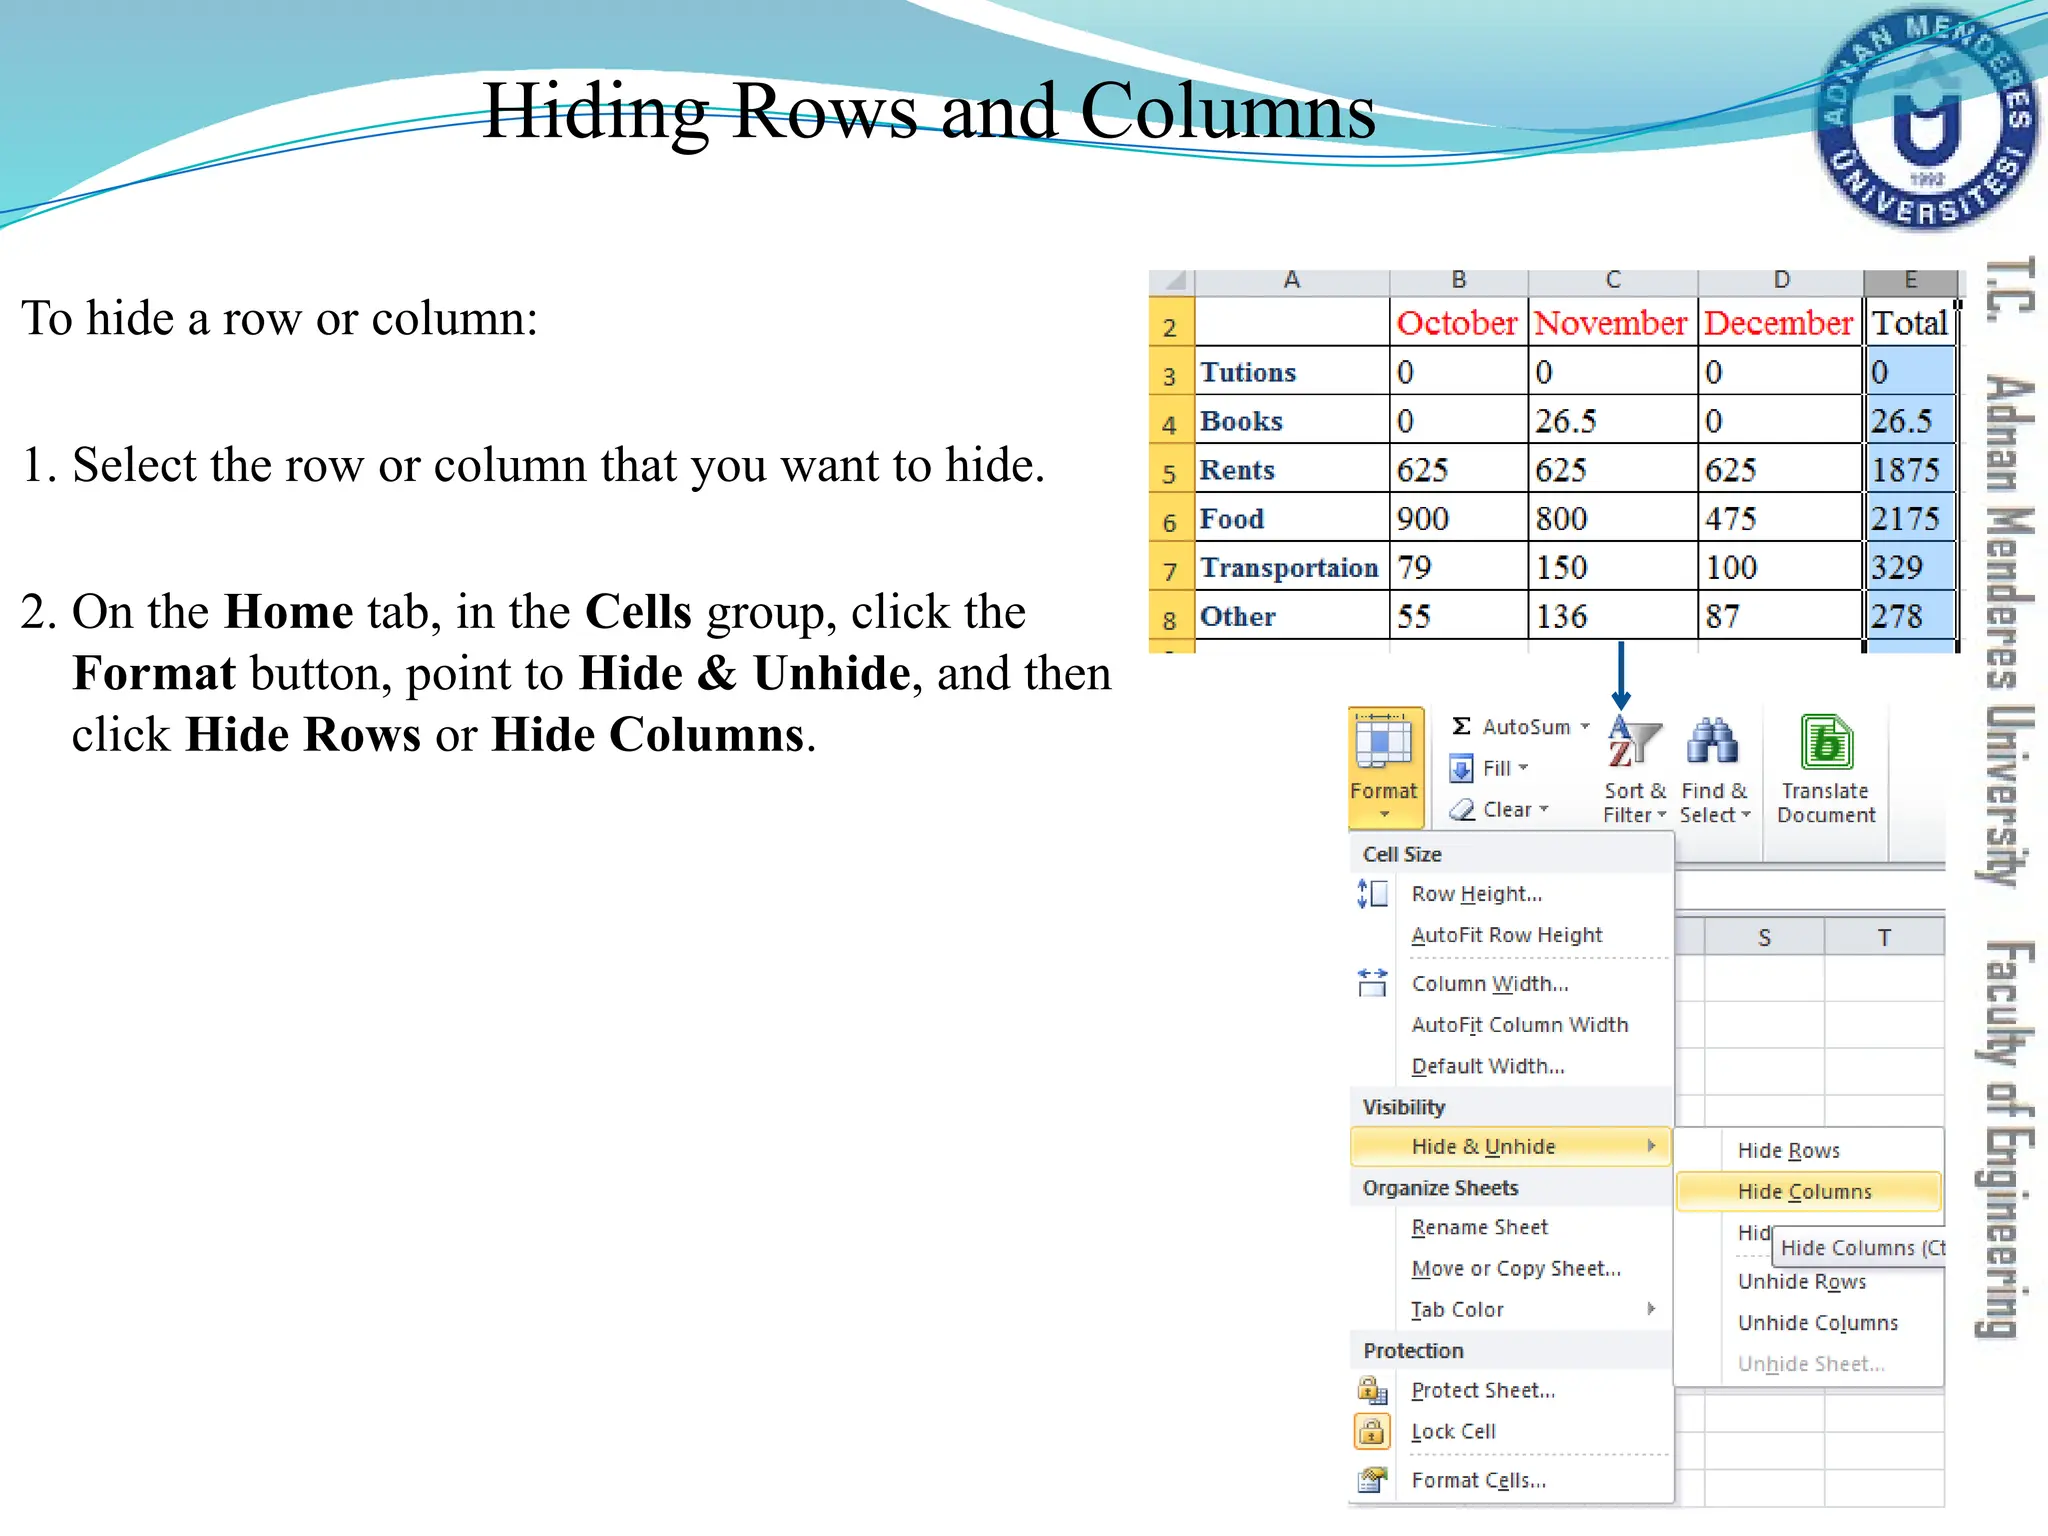The height and width of the screenshot is (1536, 2048).
Task: Click the Protect Sheet lock icon
Action: point(1372,1390)
